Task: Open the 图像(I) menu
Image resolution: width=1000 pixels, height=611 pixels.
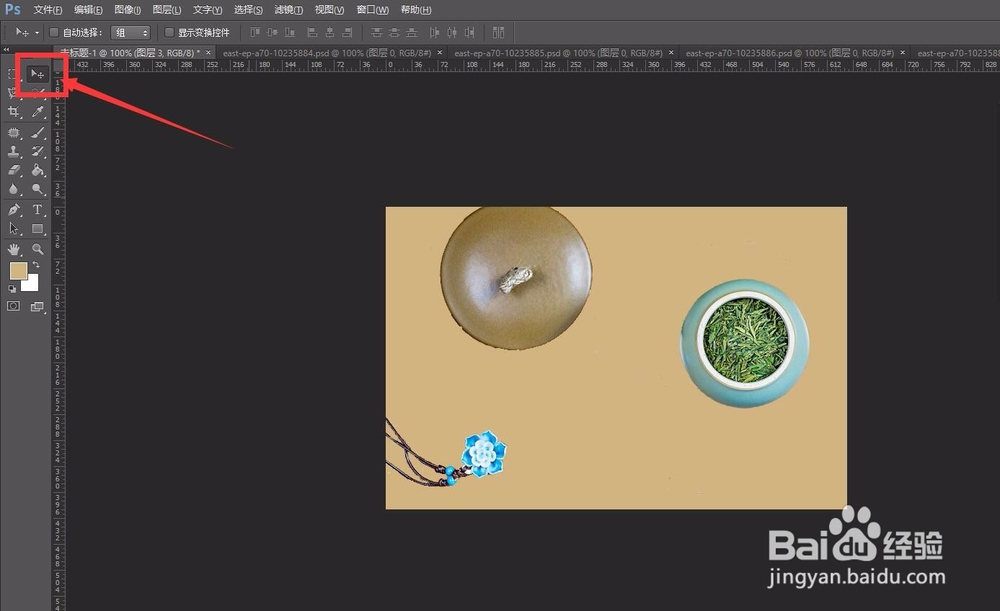Action: pos(128,10)
